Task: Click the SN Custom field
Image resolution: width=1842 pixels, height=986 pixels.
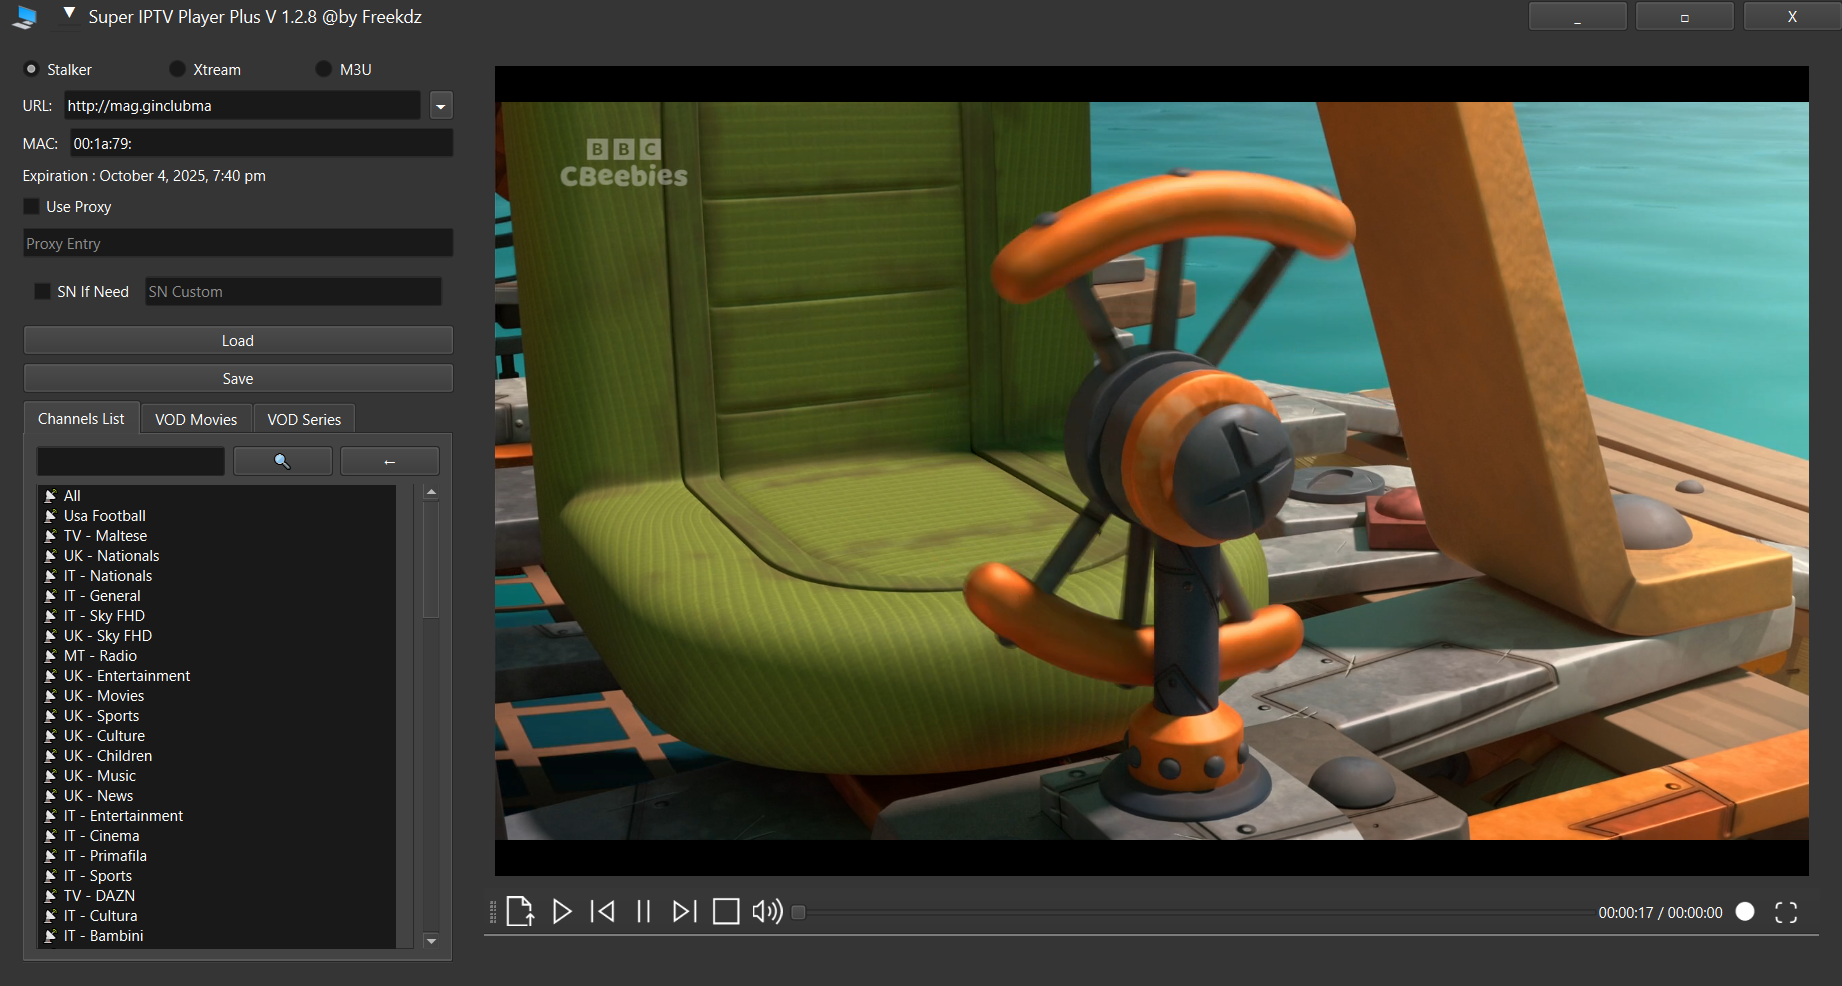Action: [x=293, y=291]
